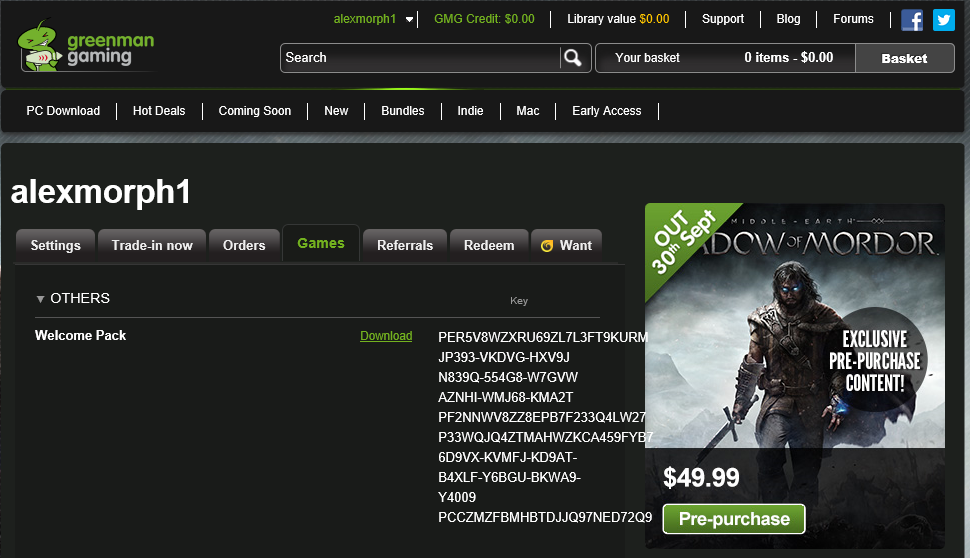Open the Settings tab
Image resolution: width=970 pixels, height=558 pixels.
click(56, 246)
